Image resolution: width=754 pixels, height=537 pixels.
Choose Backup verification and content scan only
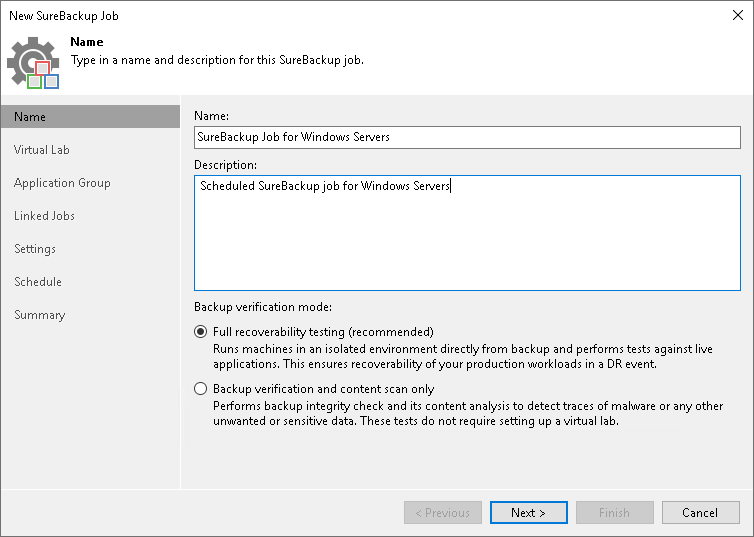pos(201,388)
